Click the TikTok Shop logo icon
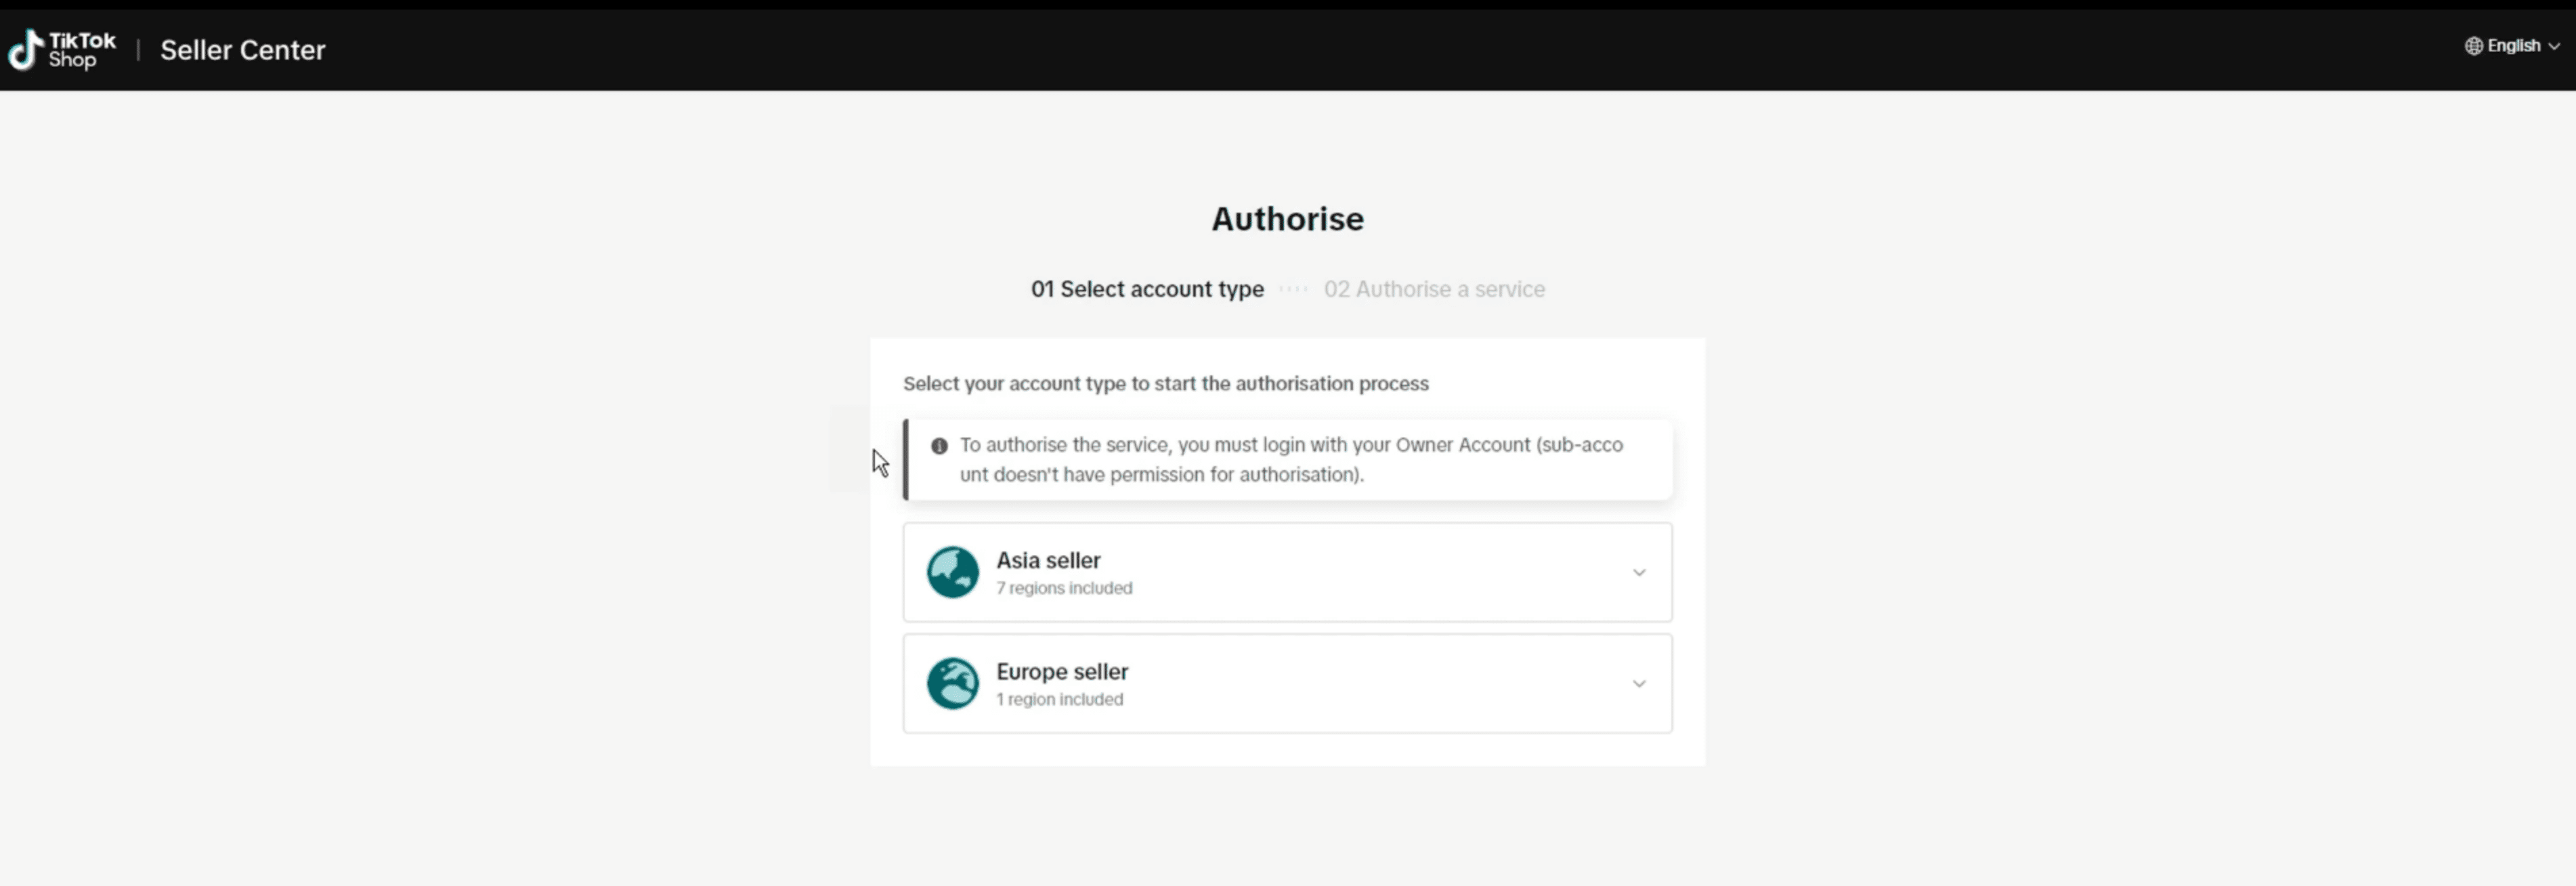This screenshot has height=886, width=2576. 25,49
